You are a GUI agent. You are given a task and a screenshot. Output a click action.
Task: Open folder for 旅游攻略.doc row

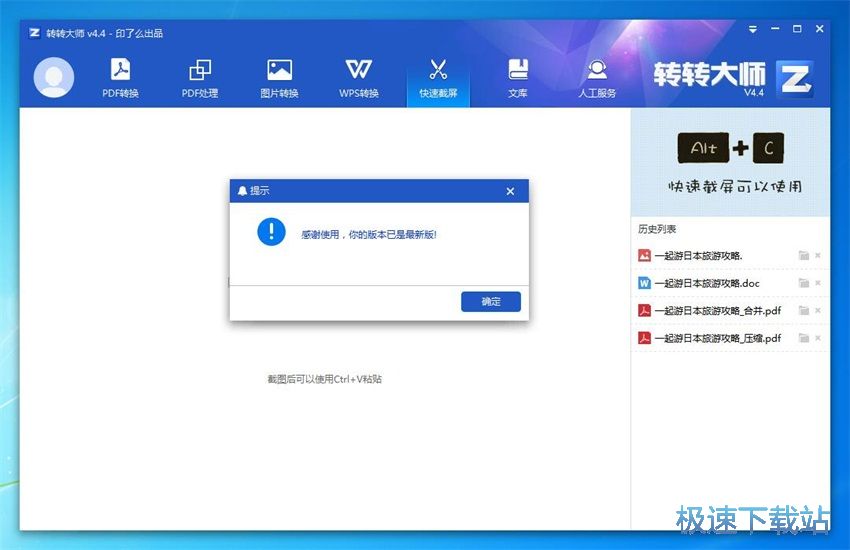[x=803, y=283]
